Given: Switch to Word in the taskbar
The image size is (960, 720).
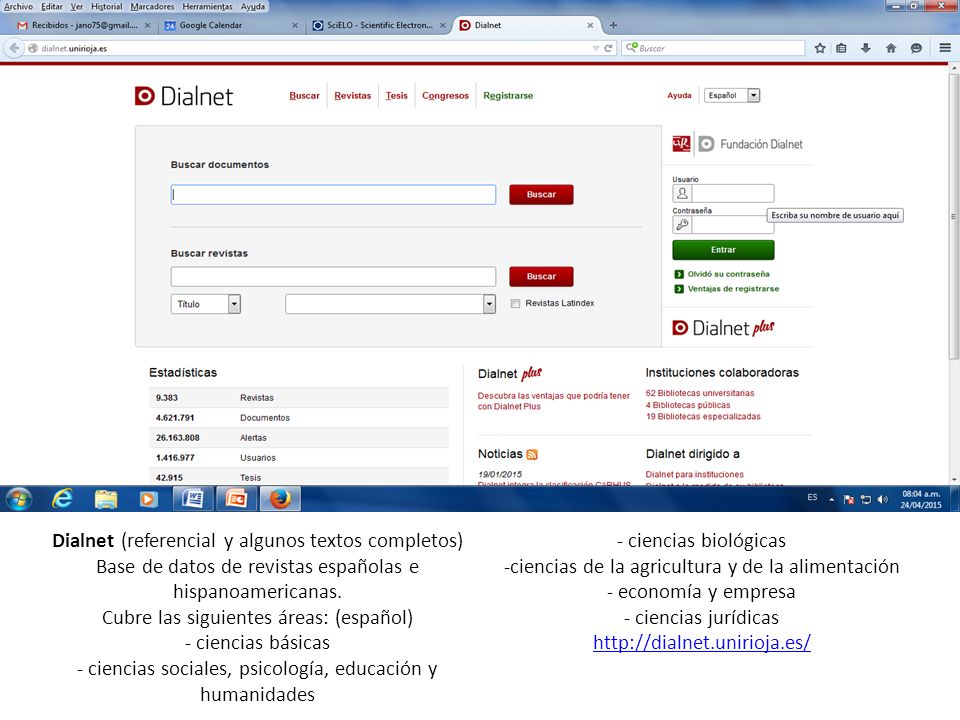Looking at the screenshot, I should (x=193, y=499).
